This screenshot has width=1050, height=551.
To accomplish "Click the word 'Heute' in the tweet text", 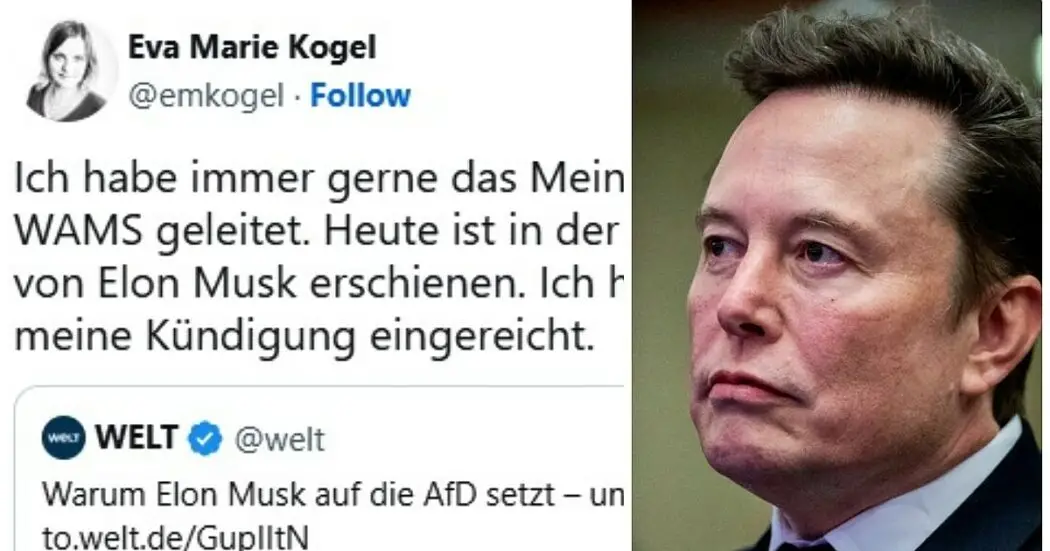I will click(387, 232).
